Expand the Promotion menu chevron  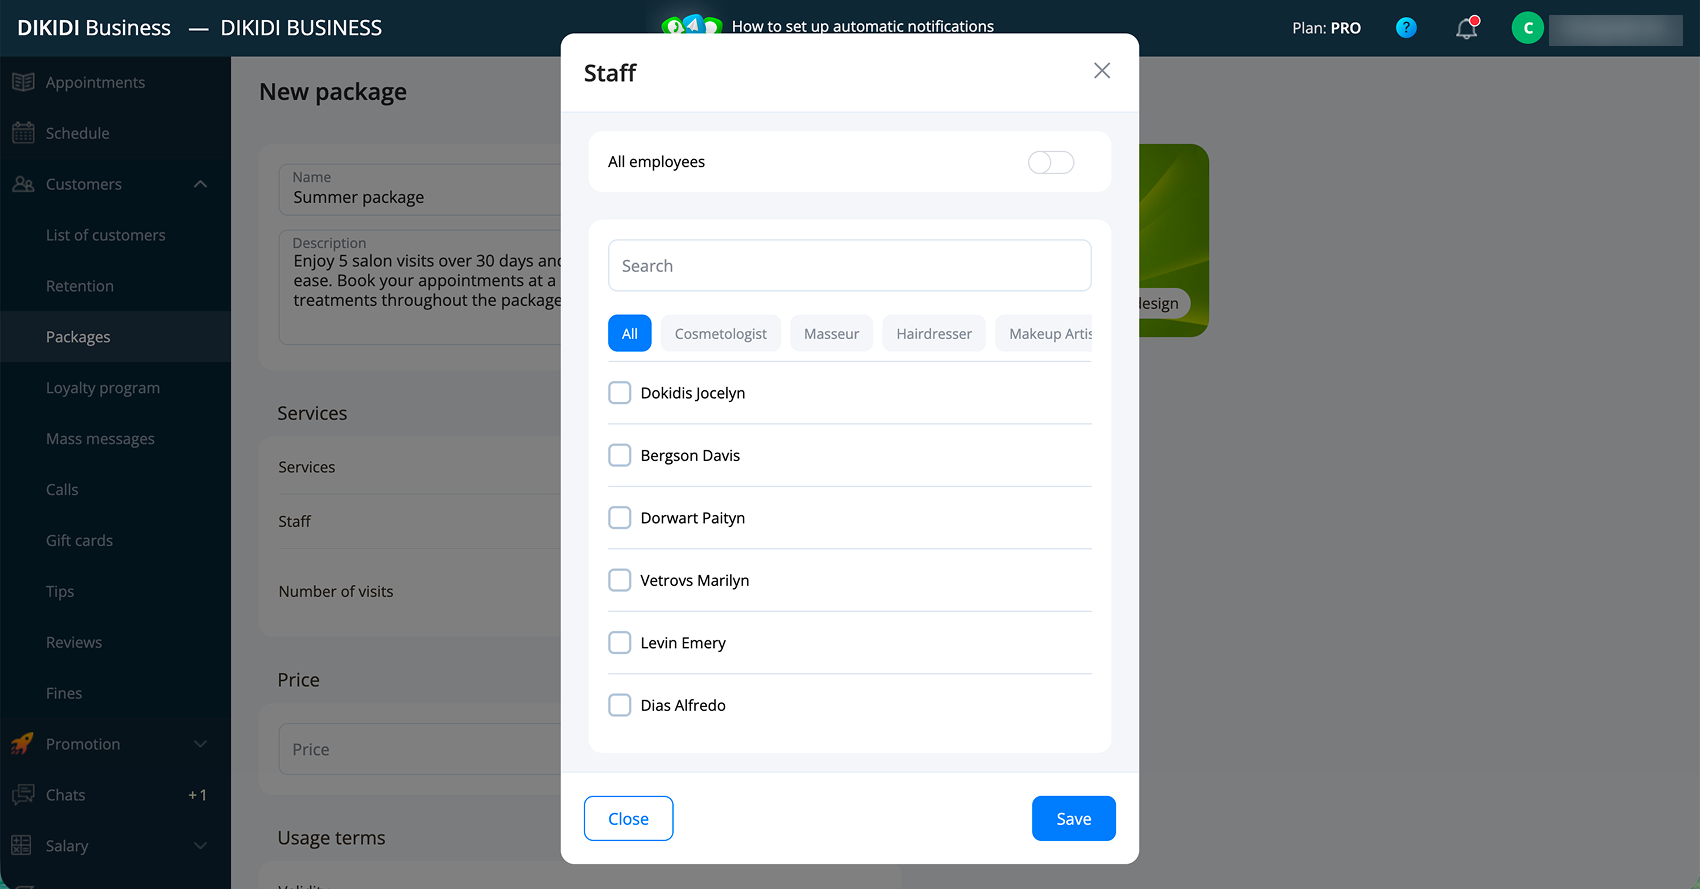200,744
